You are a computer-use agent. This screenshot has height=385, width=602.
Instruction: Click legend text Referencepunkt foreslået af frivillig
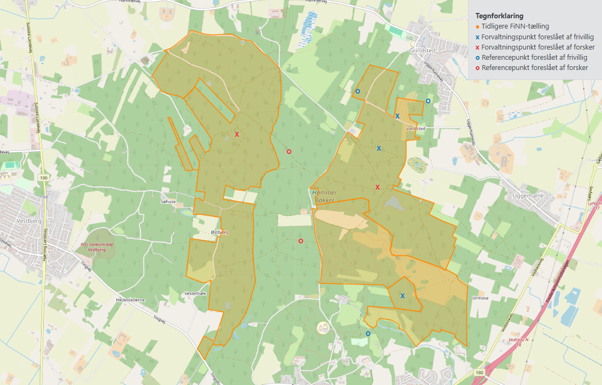534,58
